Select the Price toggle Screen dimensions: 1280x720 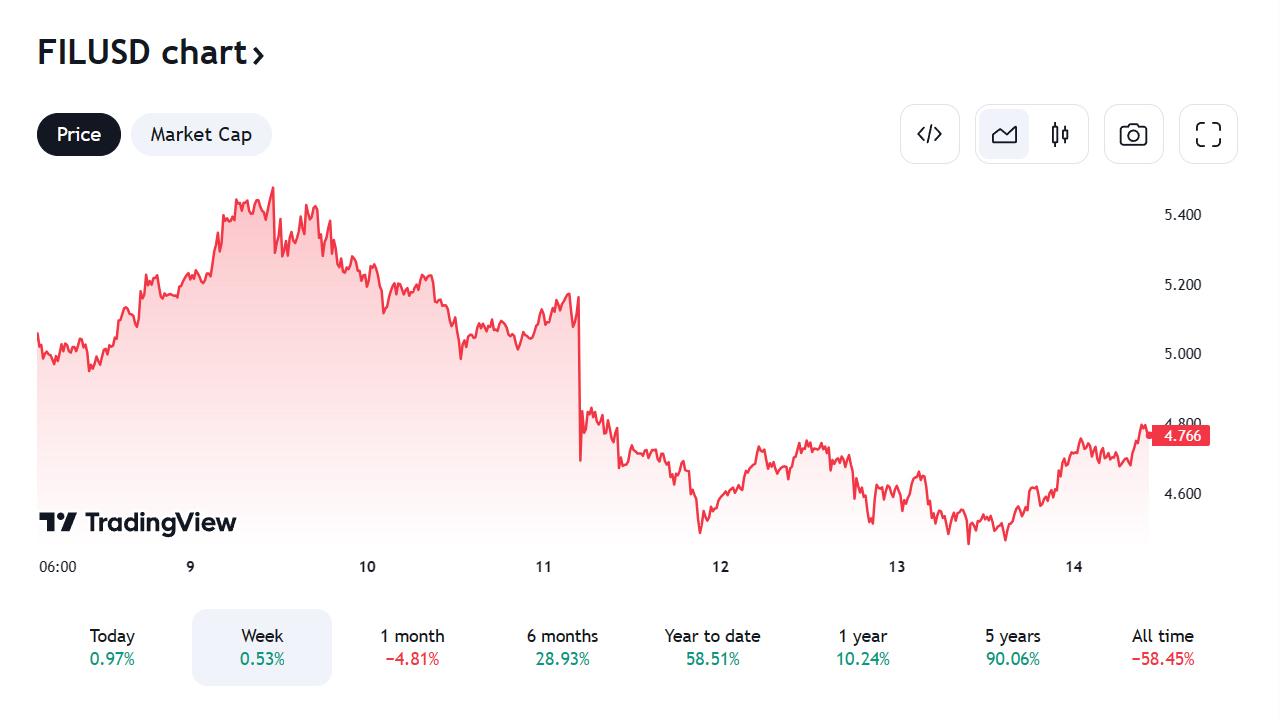[x=79, y=134]
